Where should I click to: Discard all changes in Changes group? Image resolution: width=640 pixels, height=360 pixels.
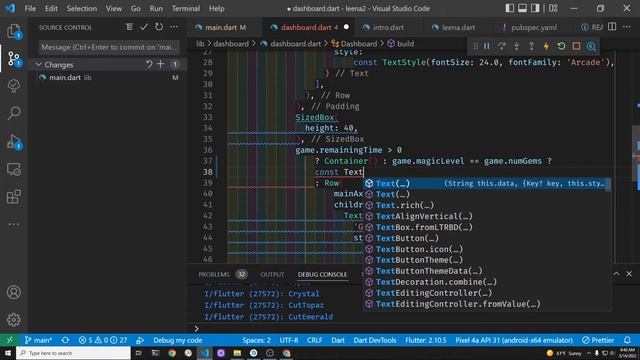pyautogui.click(x=149, y=64)
